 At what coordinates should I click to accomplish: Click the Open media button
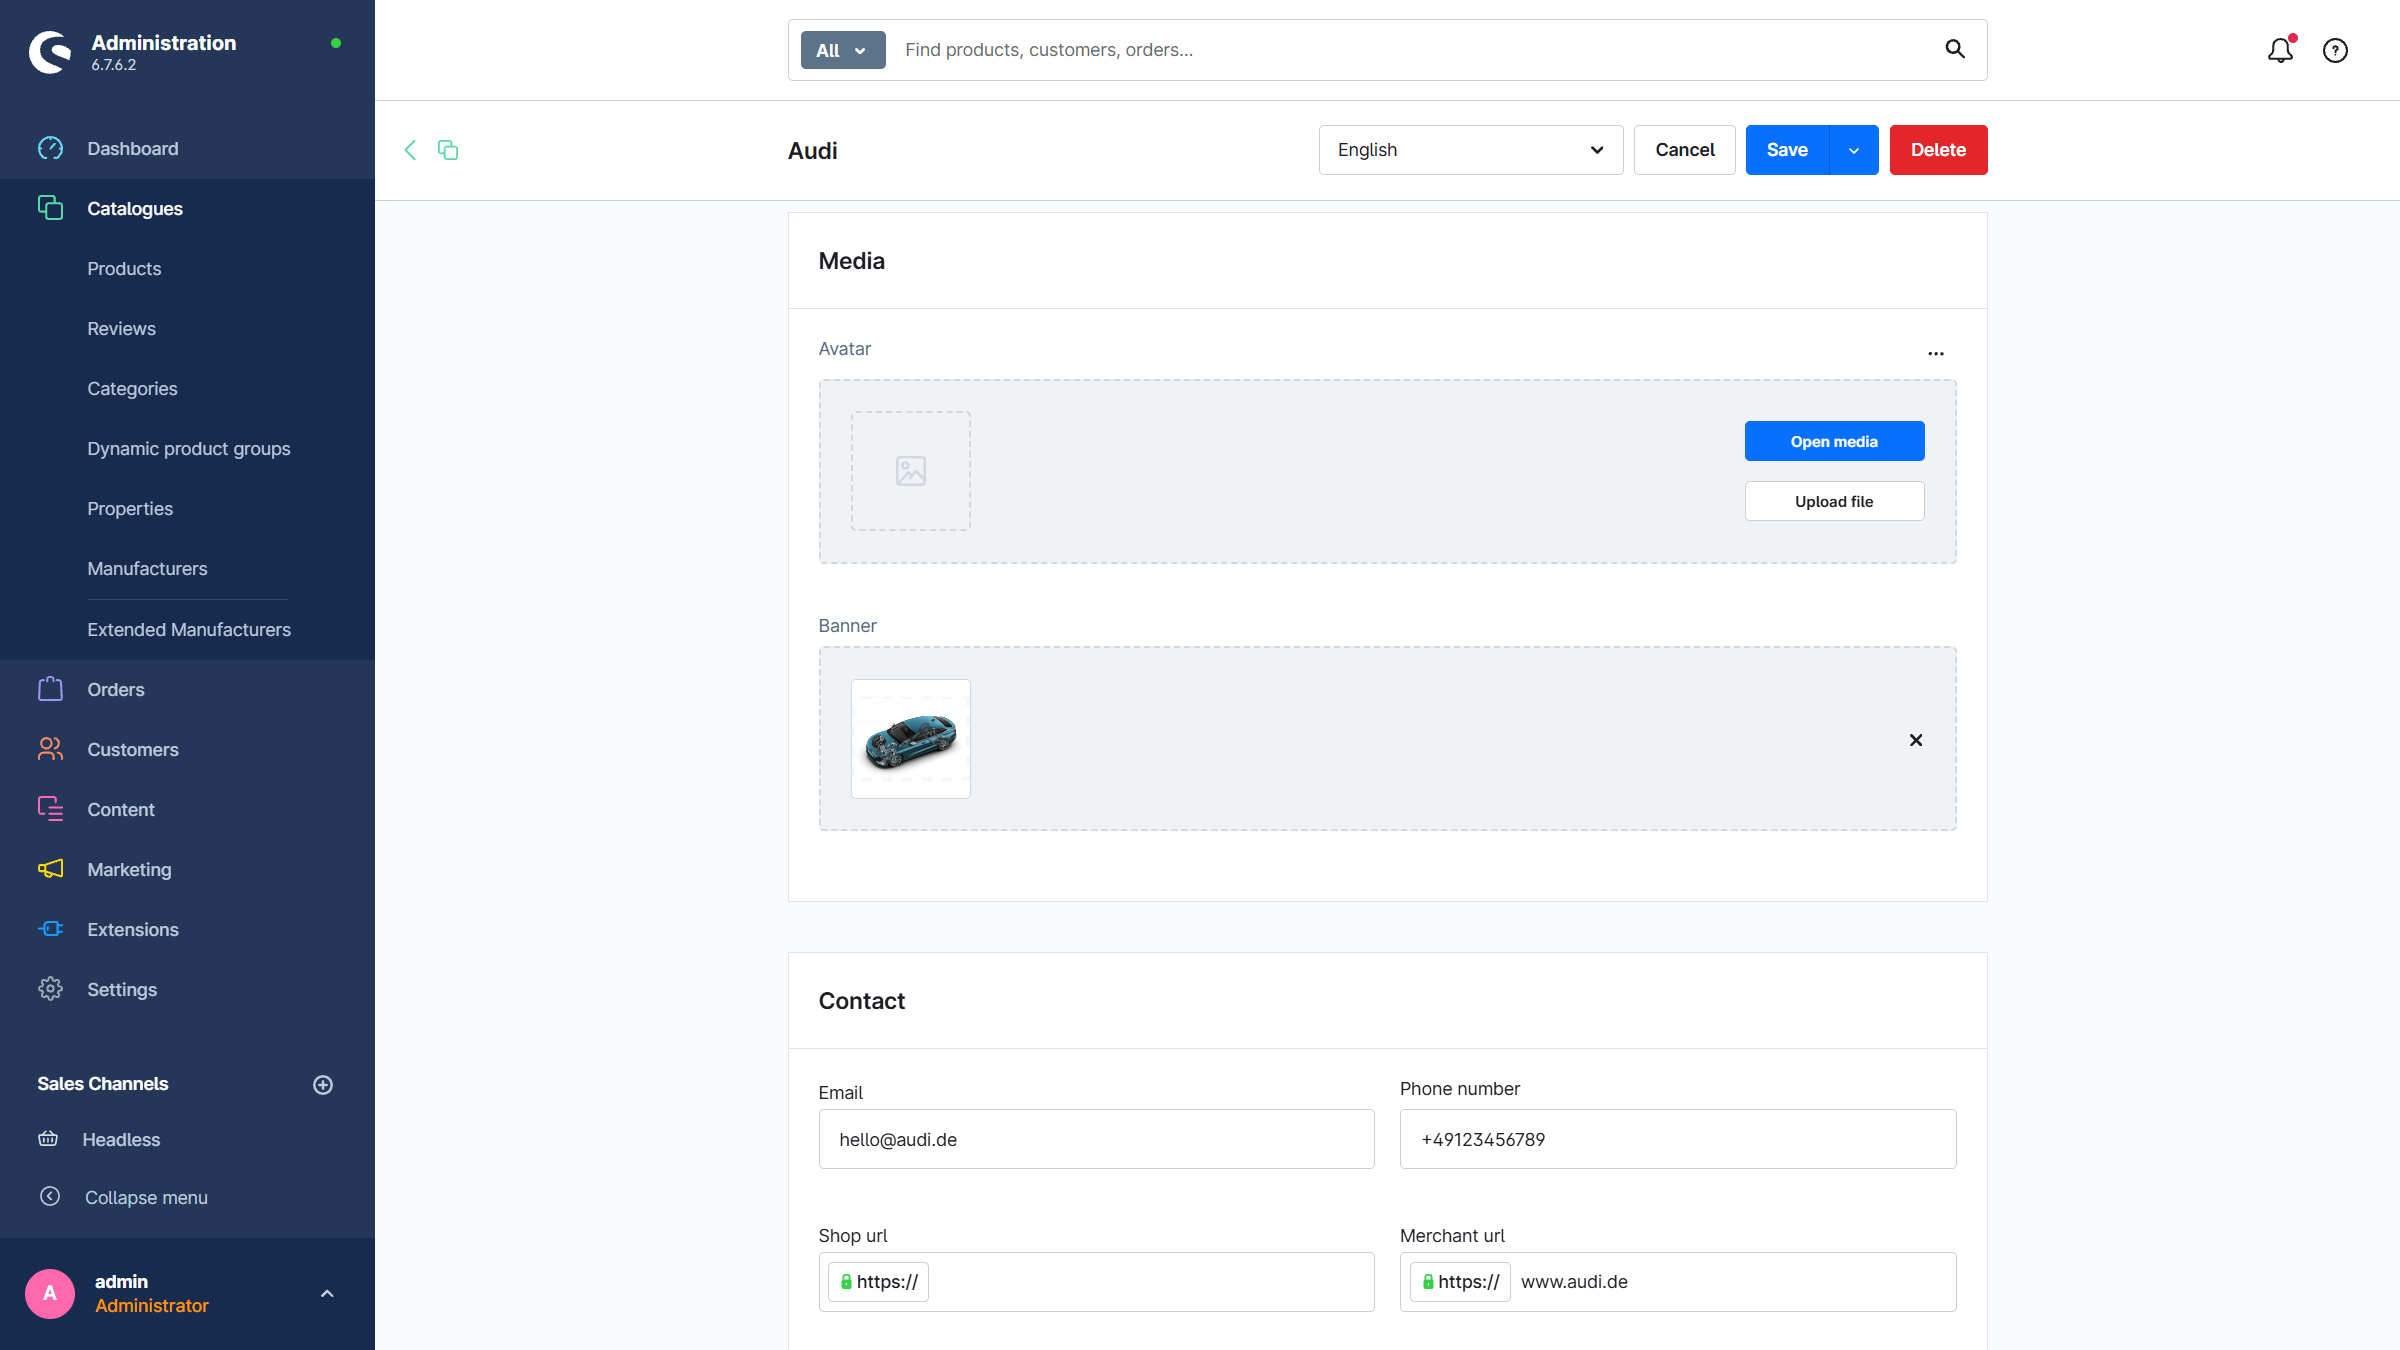click(x=1834, y=441)
